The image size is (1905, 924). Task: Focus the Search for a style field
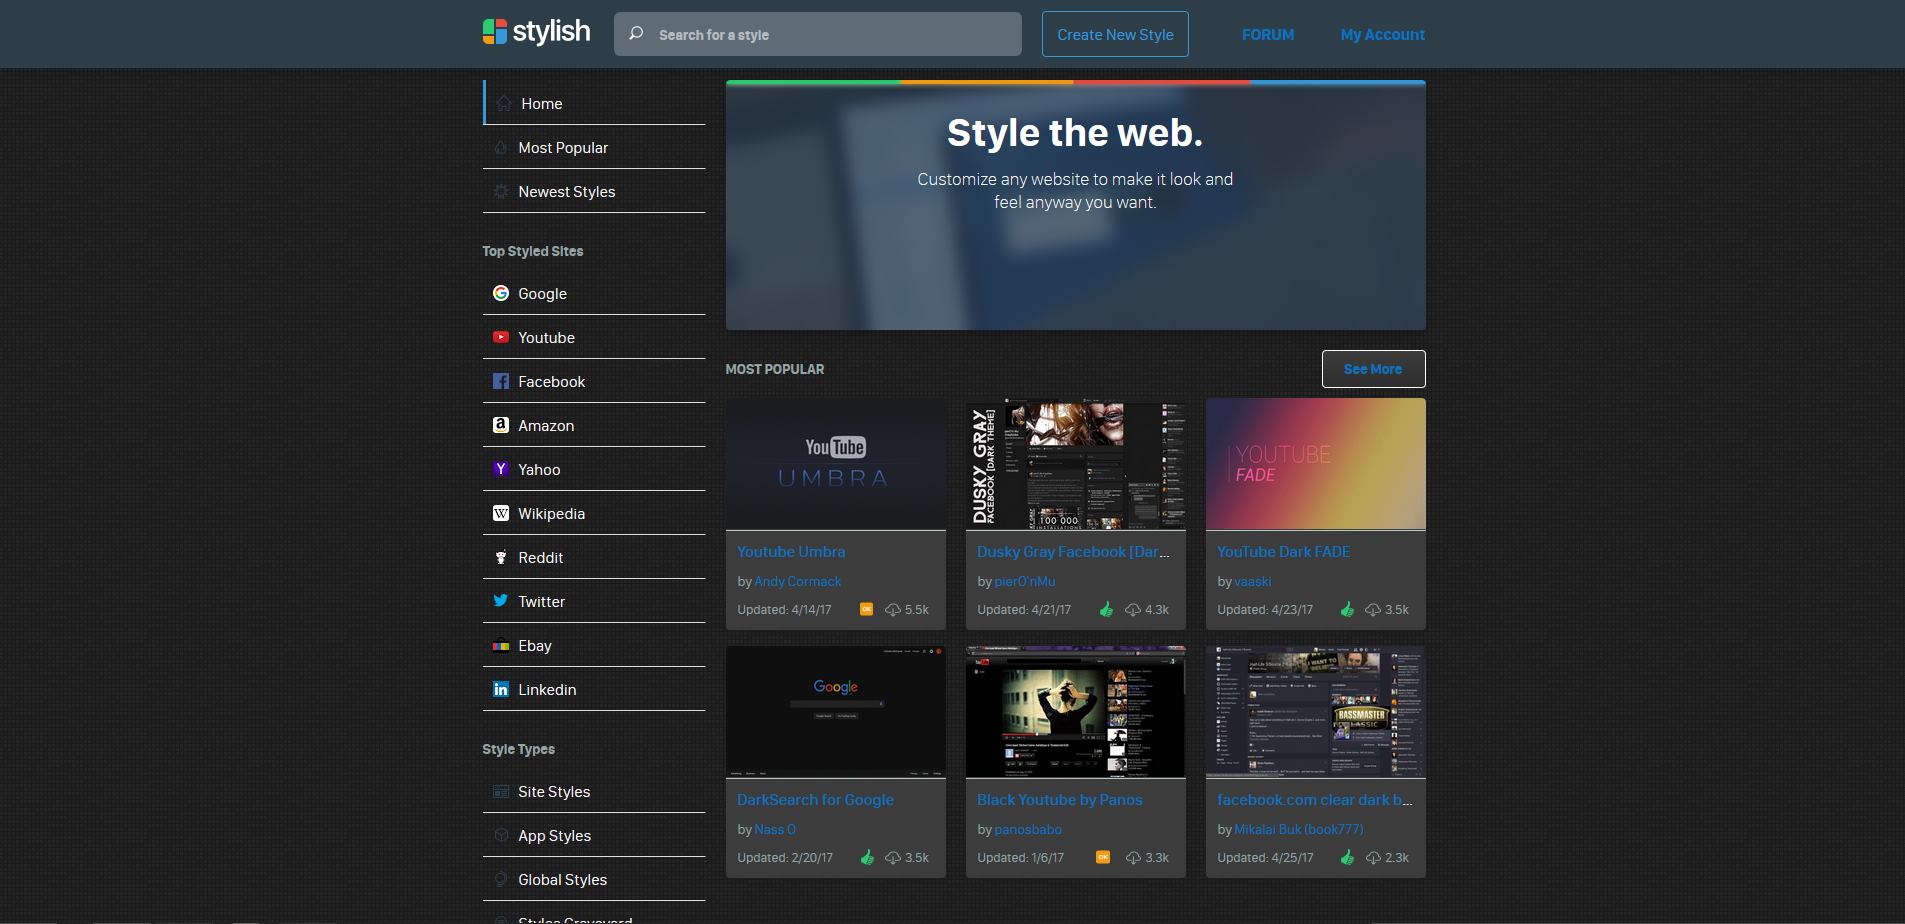pyautogui.click(x=817, y=34)
